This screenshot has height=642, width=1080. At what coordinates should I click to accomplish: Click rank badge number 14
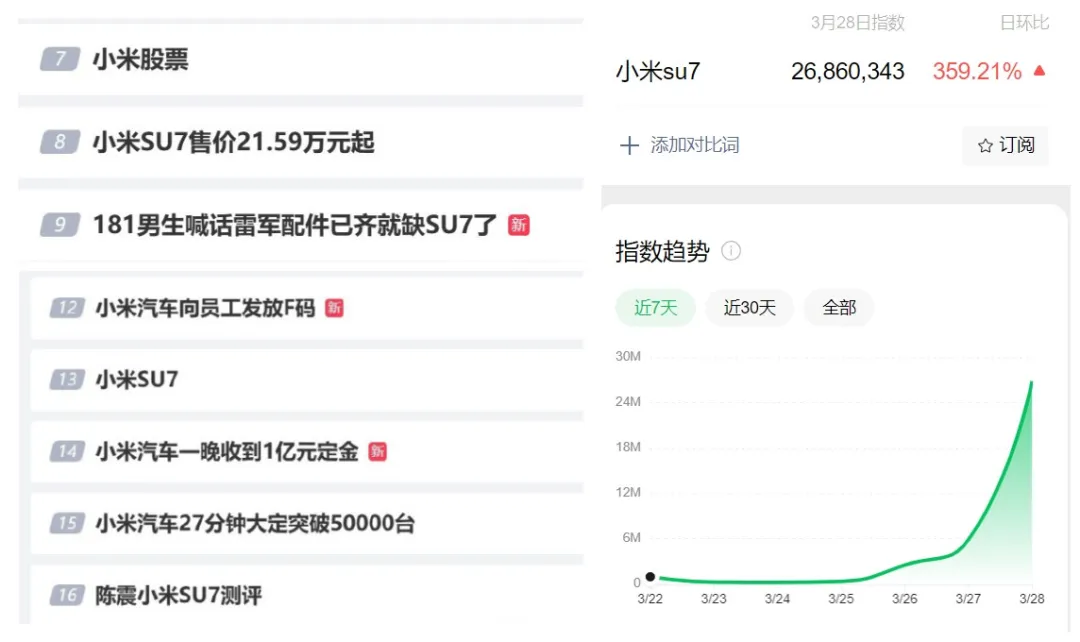click(68, 452)
